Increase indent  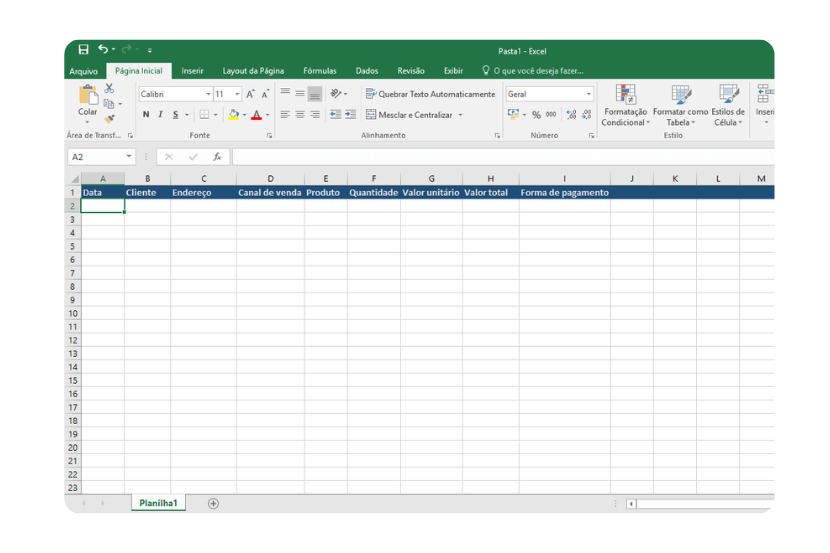tap(350, 115)
